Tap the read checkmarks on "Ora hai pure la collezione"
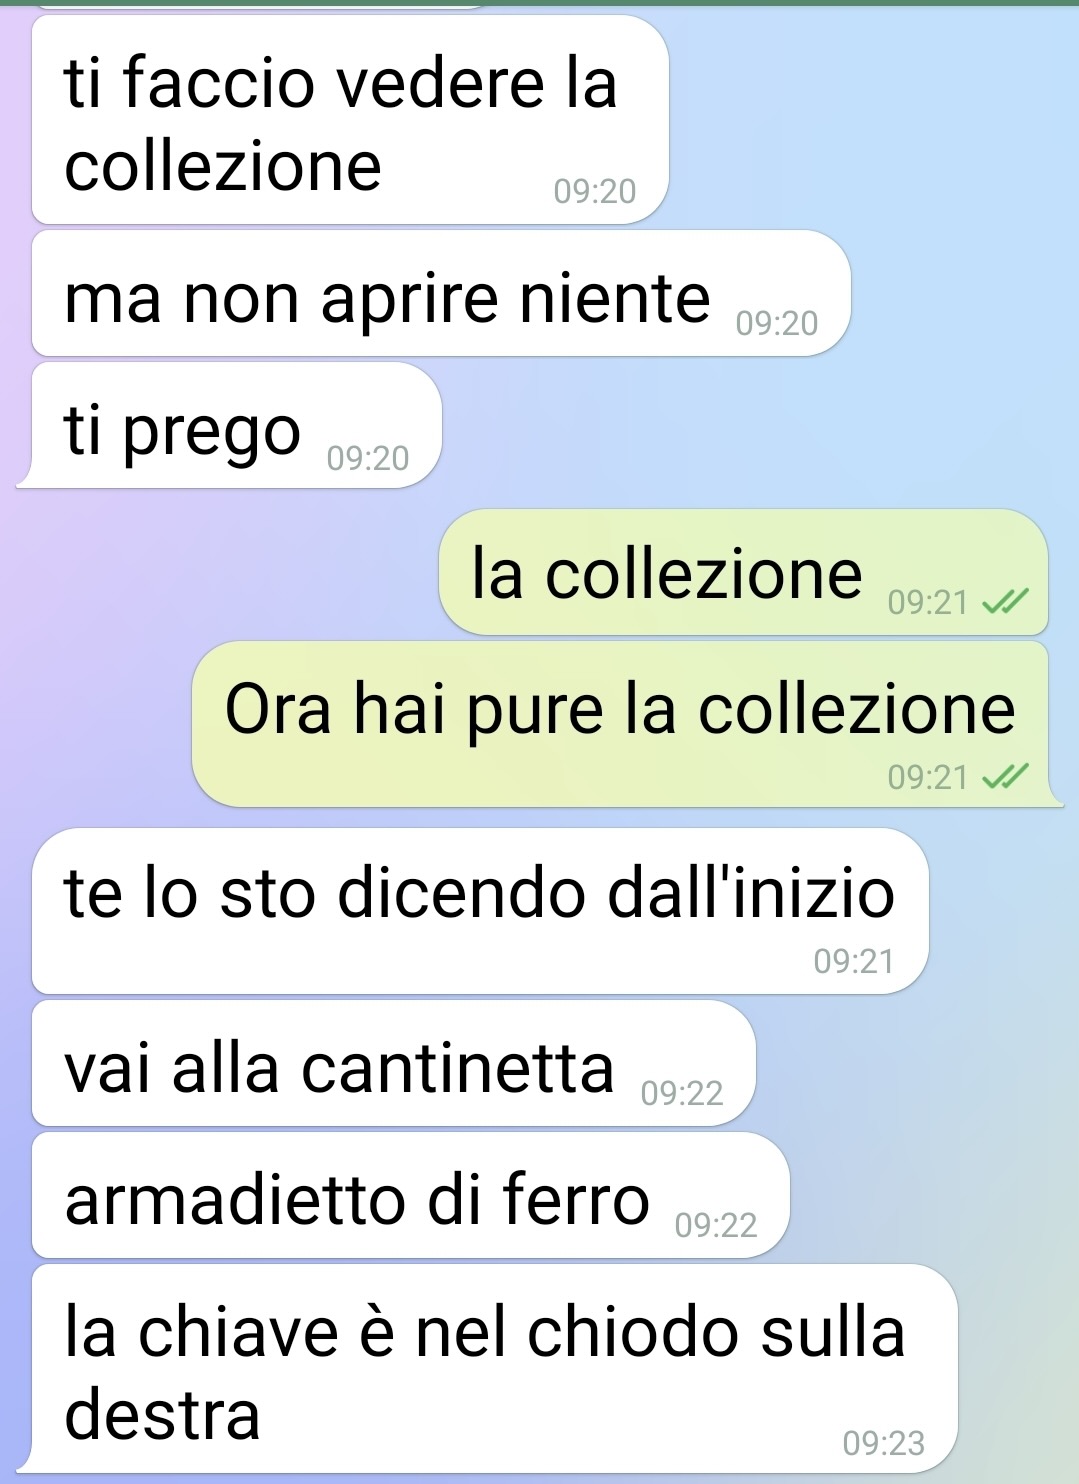 point(1005,776)
